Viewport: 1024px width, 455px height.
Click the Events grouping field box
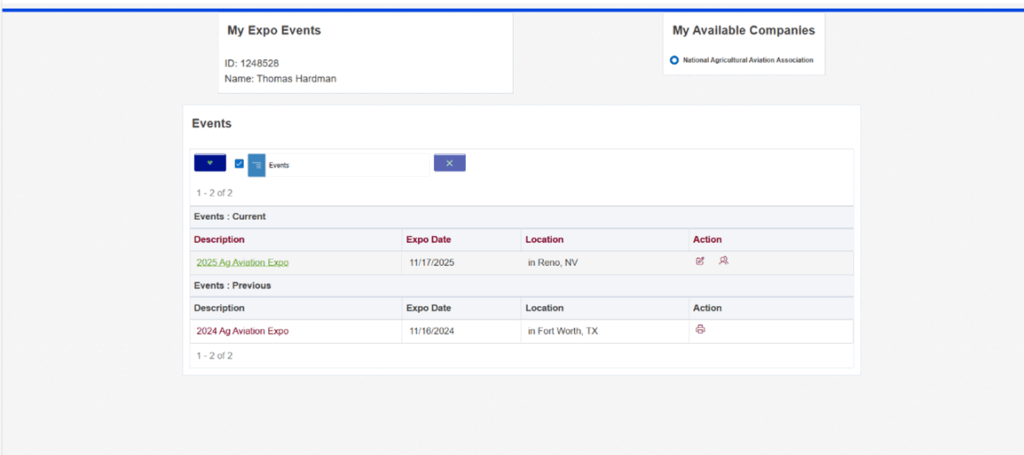pos(347,165)
